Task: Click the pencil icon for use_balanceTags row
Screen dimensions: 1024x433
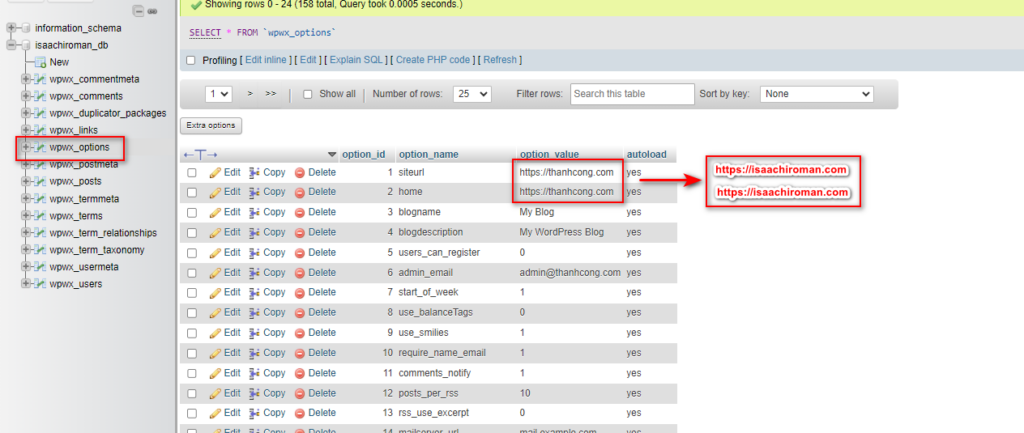Action: (x=215, y=313)
